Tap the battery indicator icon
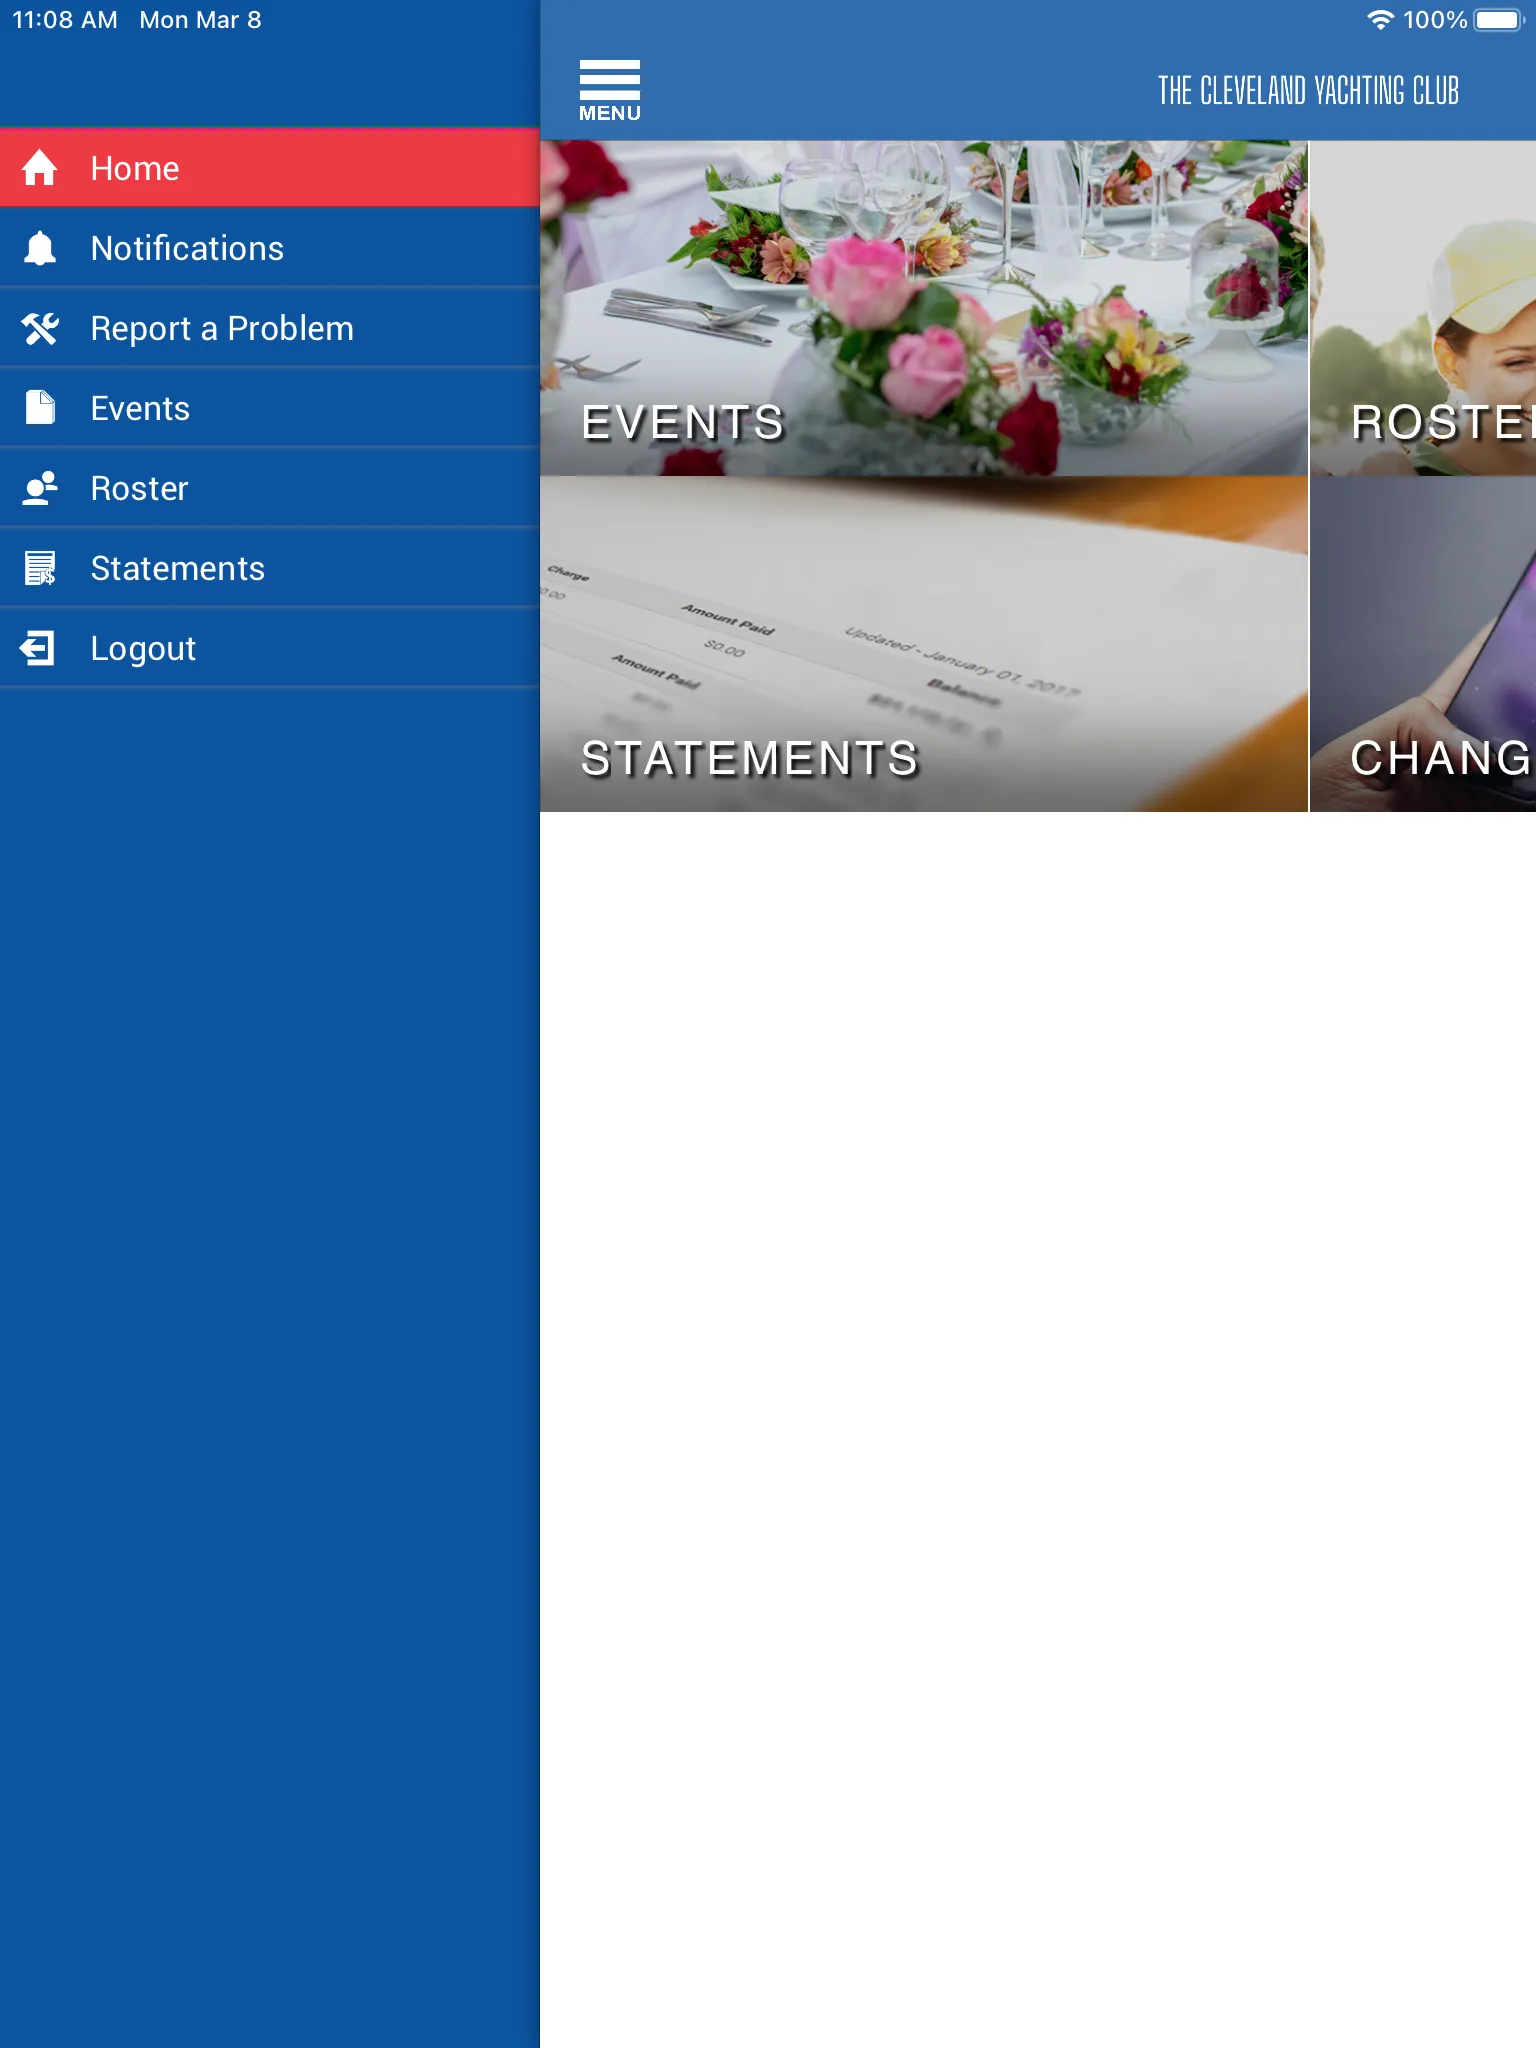Screen dimensions: 1536x2048 [1499, 20]
